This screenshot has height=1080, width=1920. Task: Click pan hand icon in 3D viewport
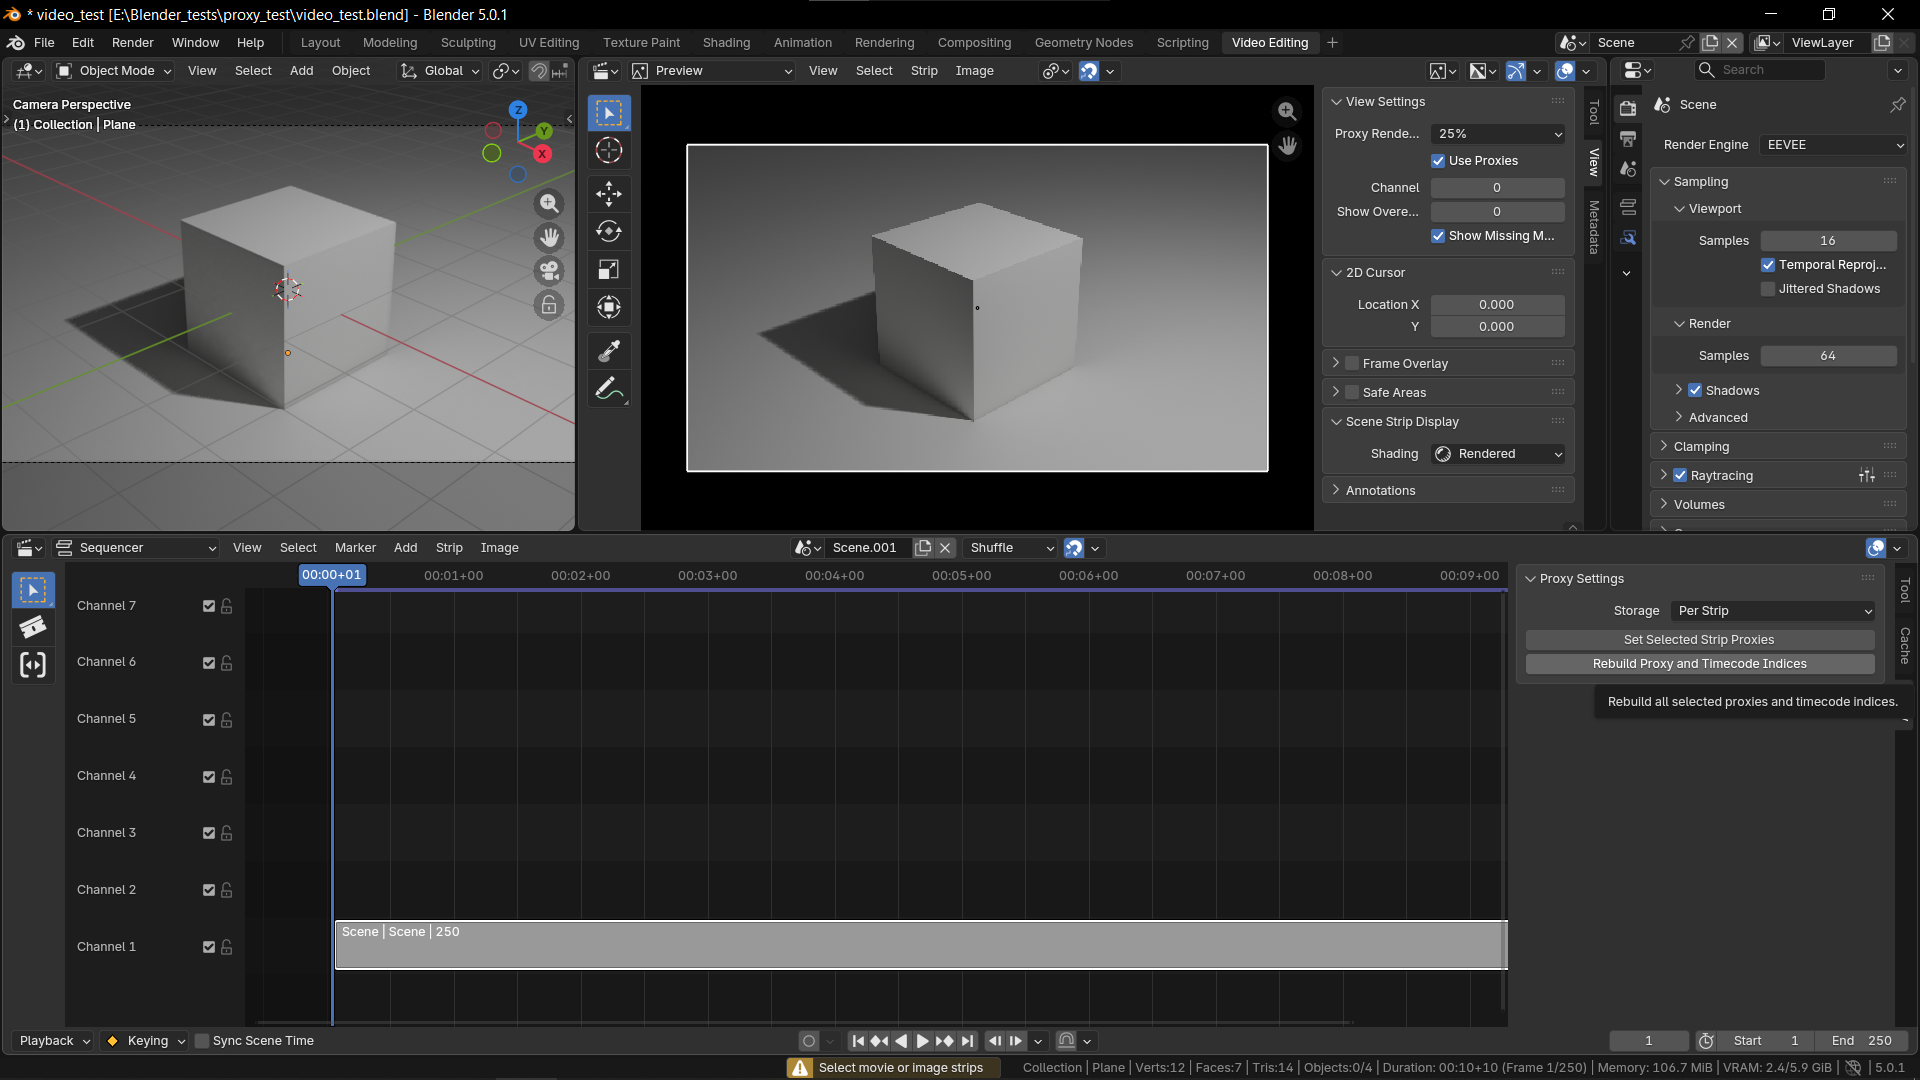(549, 238)
